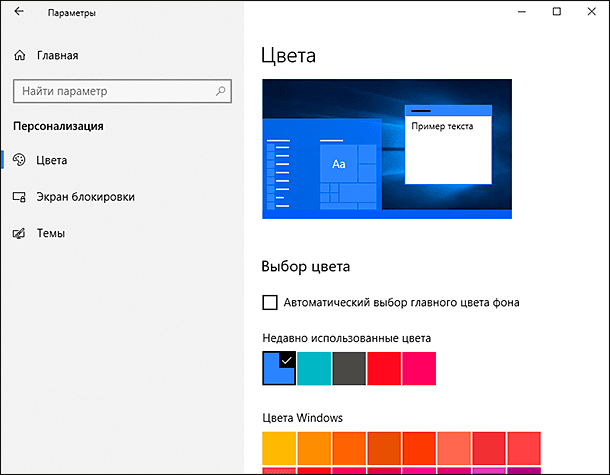
Task: Click the Цвета page title
Action: point(288,55)
